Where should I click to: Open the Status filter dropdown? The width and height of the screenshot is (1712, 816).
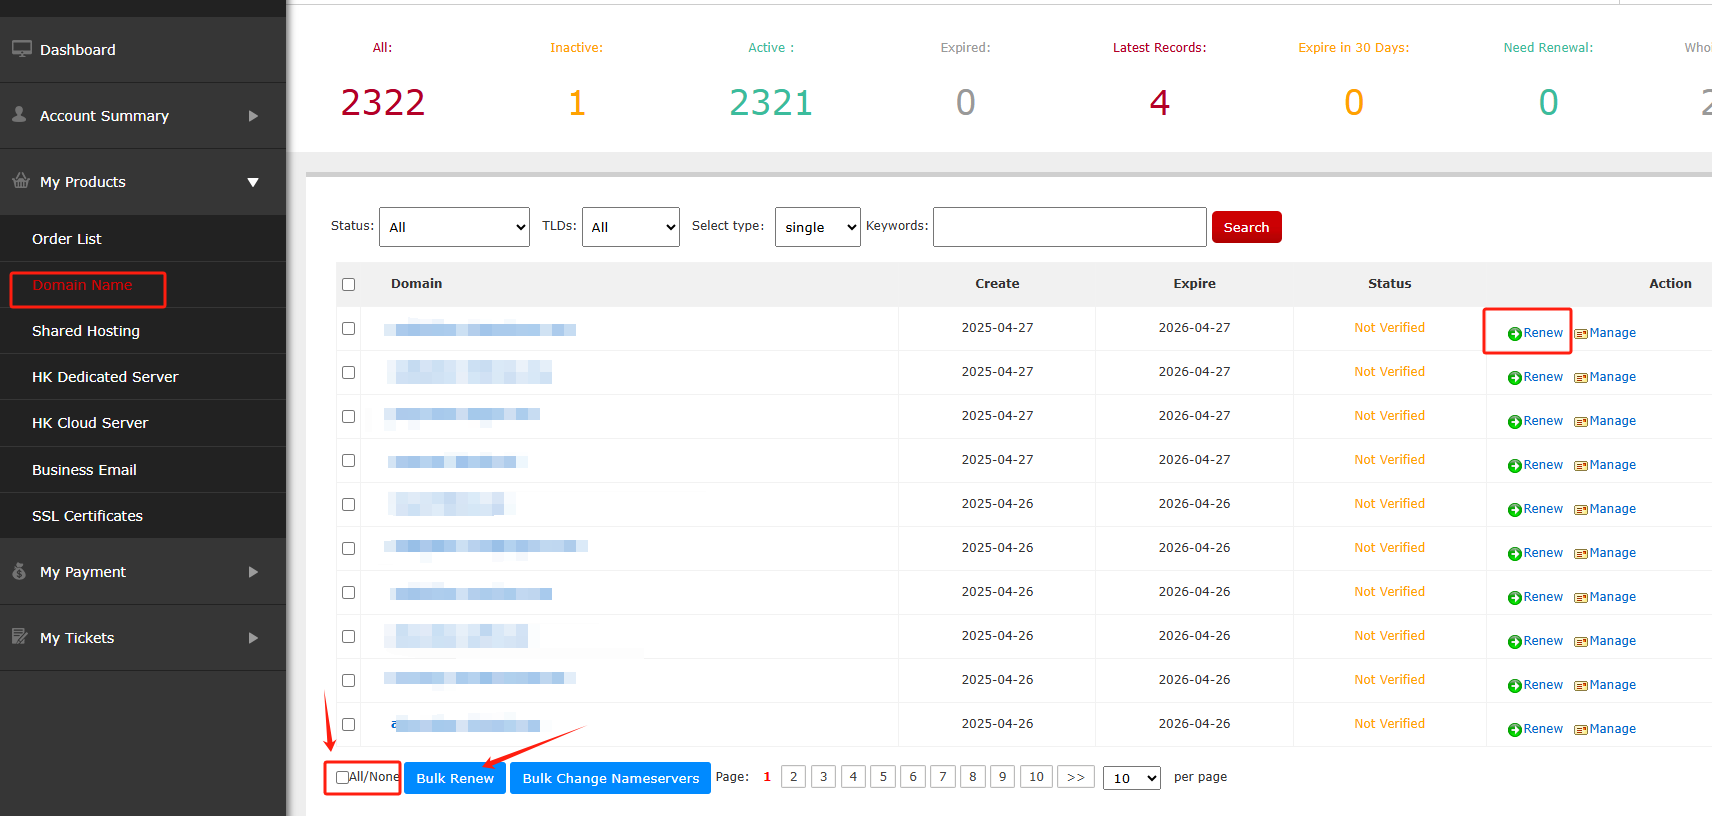454,227
